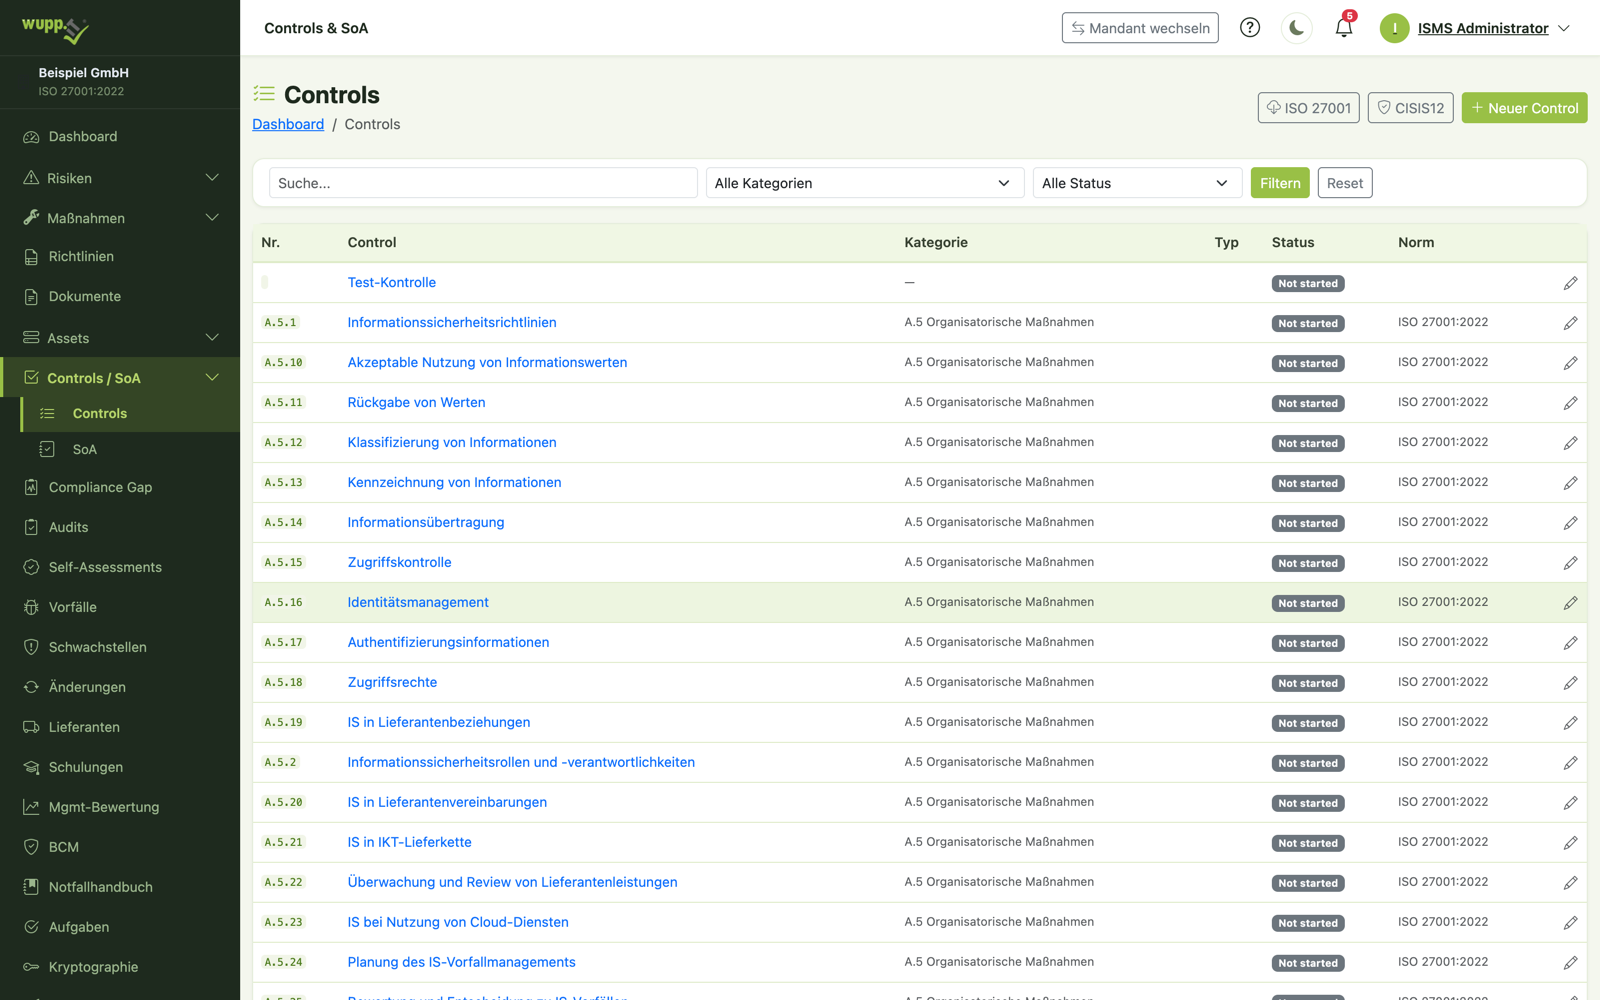Open Notfallhandbuch in sidebar

(x=120, y=887)
